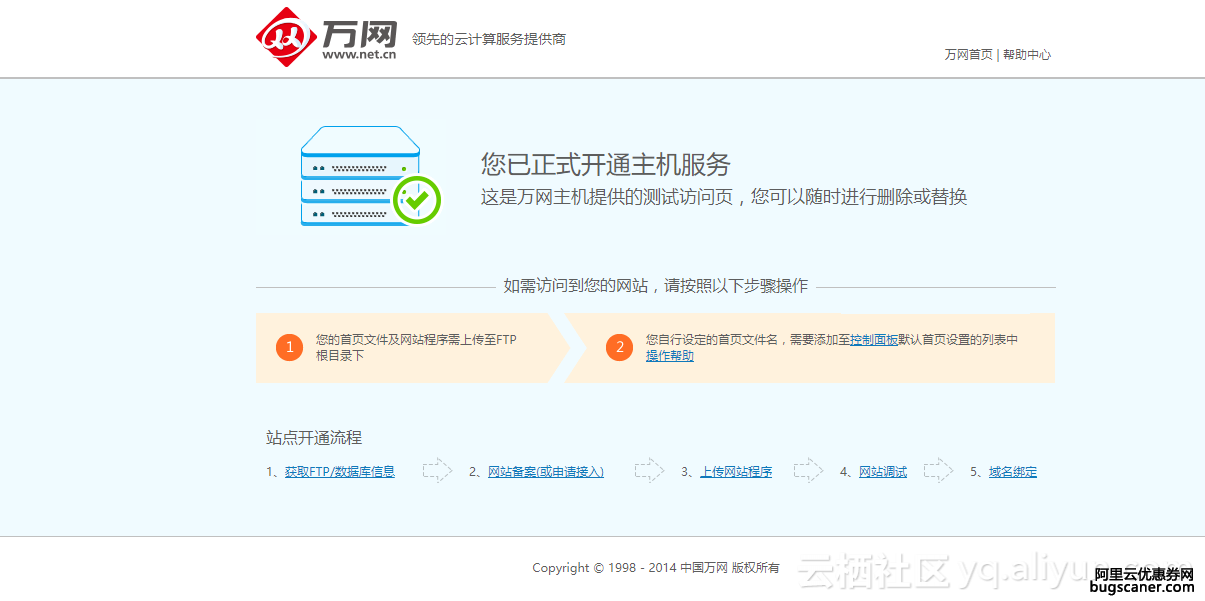Open the 网站调试 link
The image size is (1205, 601).
coord(883,472)
